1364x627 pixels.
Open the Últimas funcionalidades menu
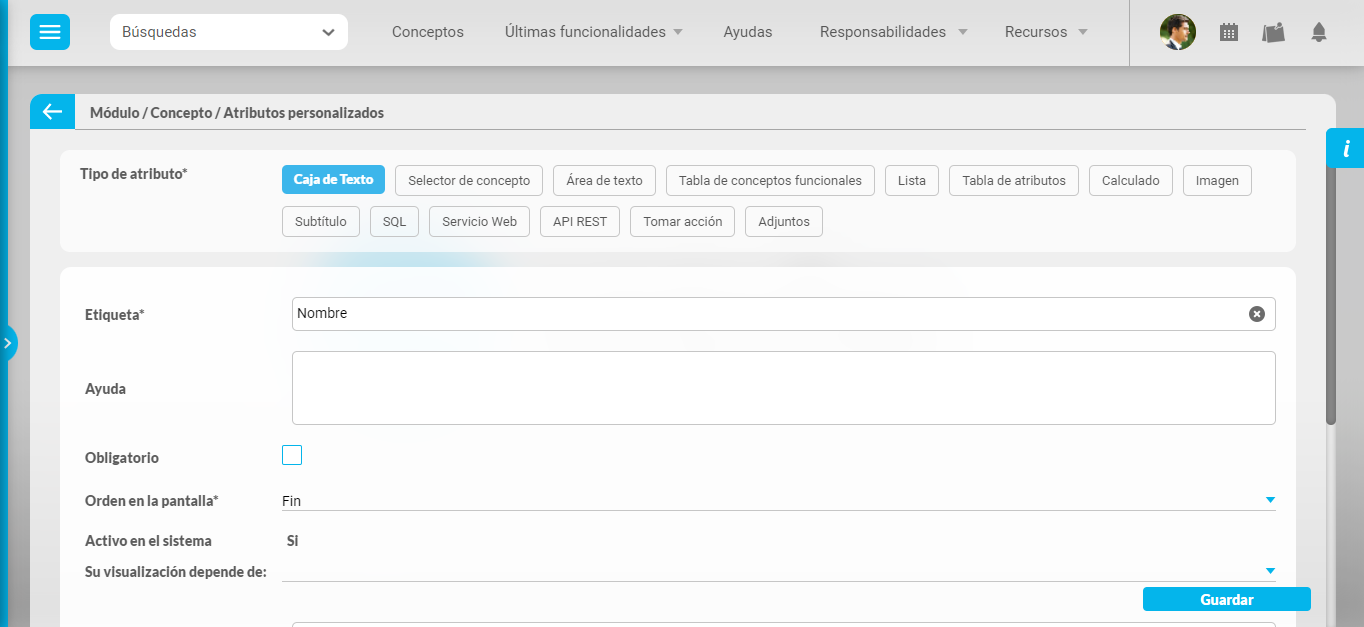click(x=594, y=32)
